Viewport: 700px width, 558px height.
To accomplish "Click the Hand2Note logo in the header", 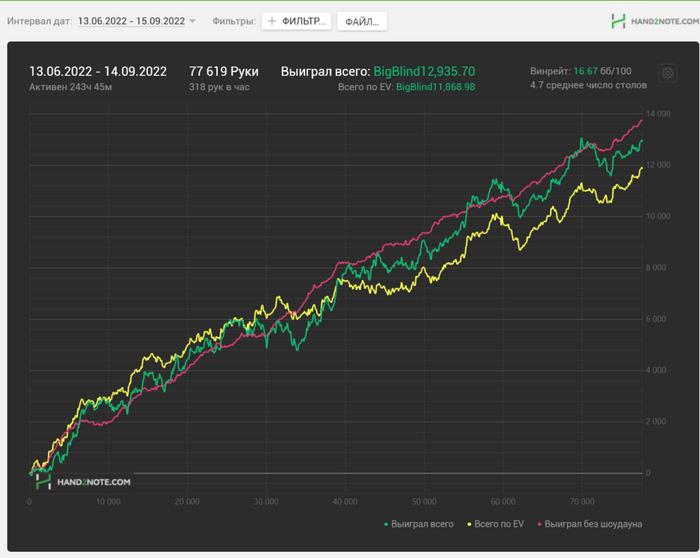I will pos(654,21).
